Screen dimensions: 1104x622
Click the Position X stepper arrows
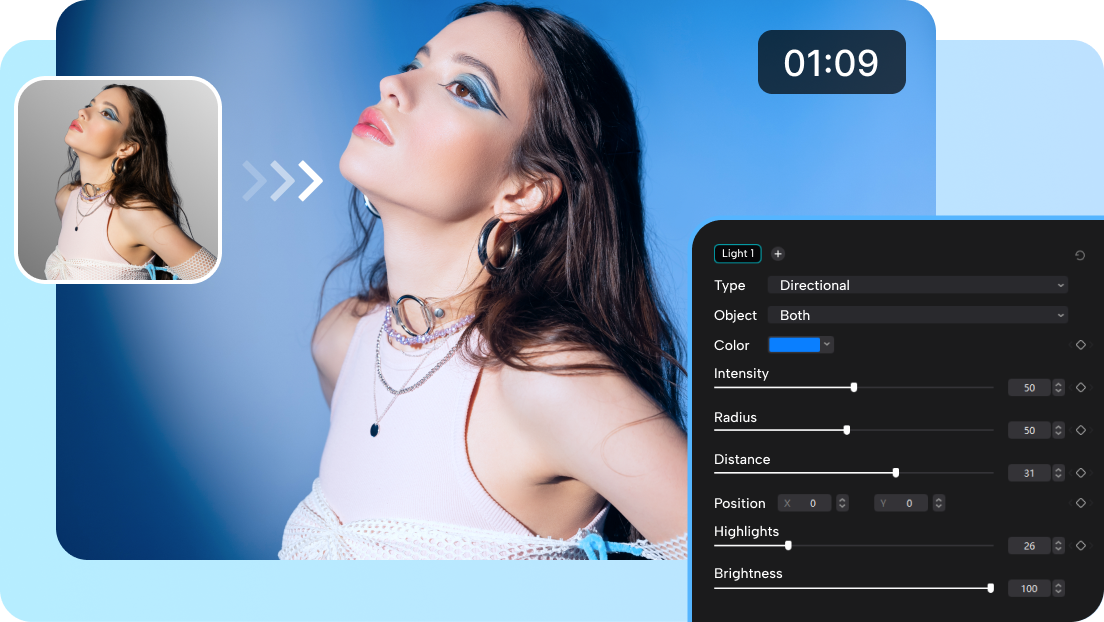[x=842, y=503]
